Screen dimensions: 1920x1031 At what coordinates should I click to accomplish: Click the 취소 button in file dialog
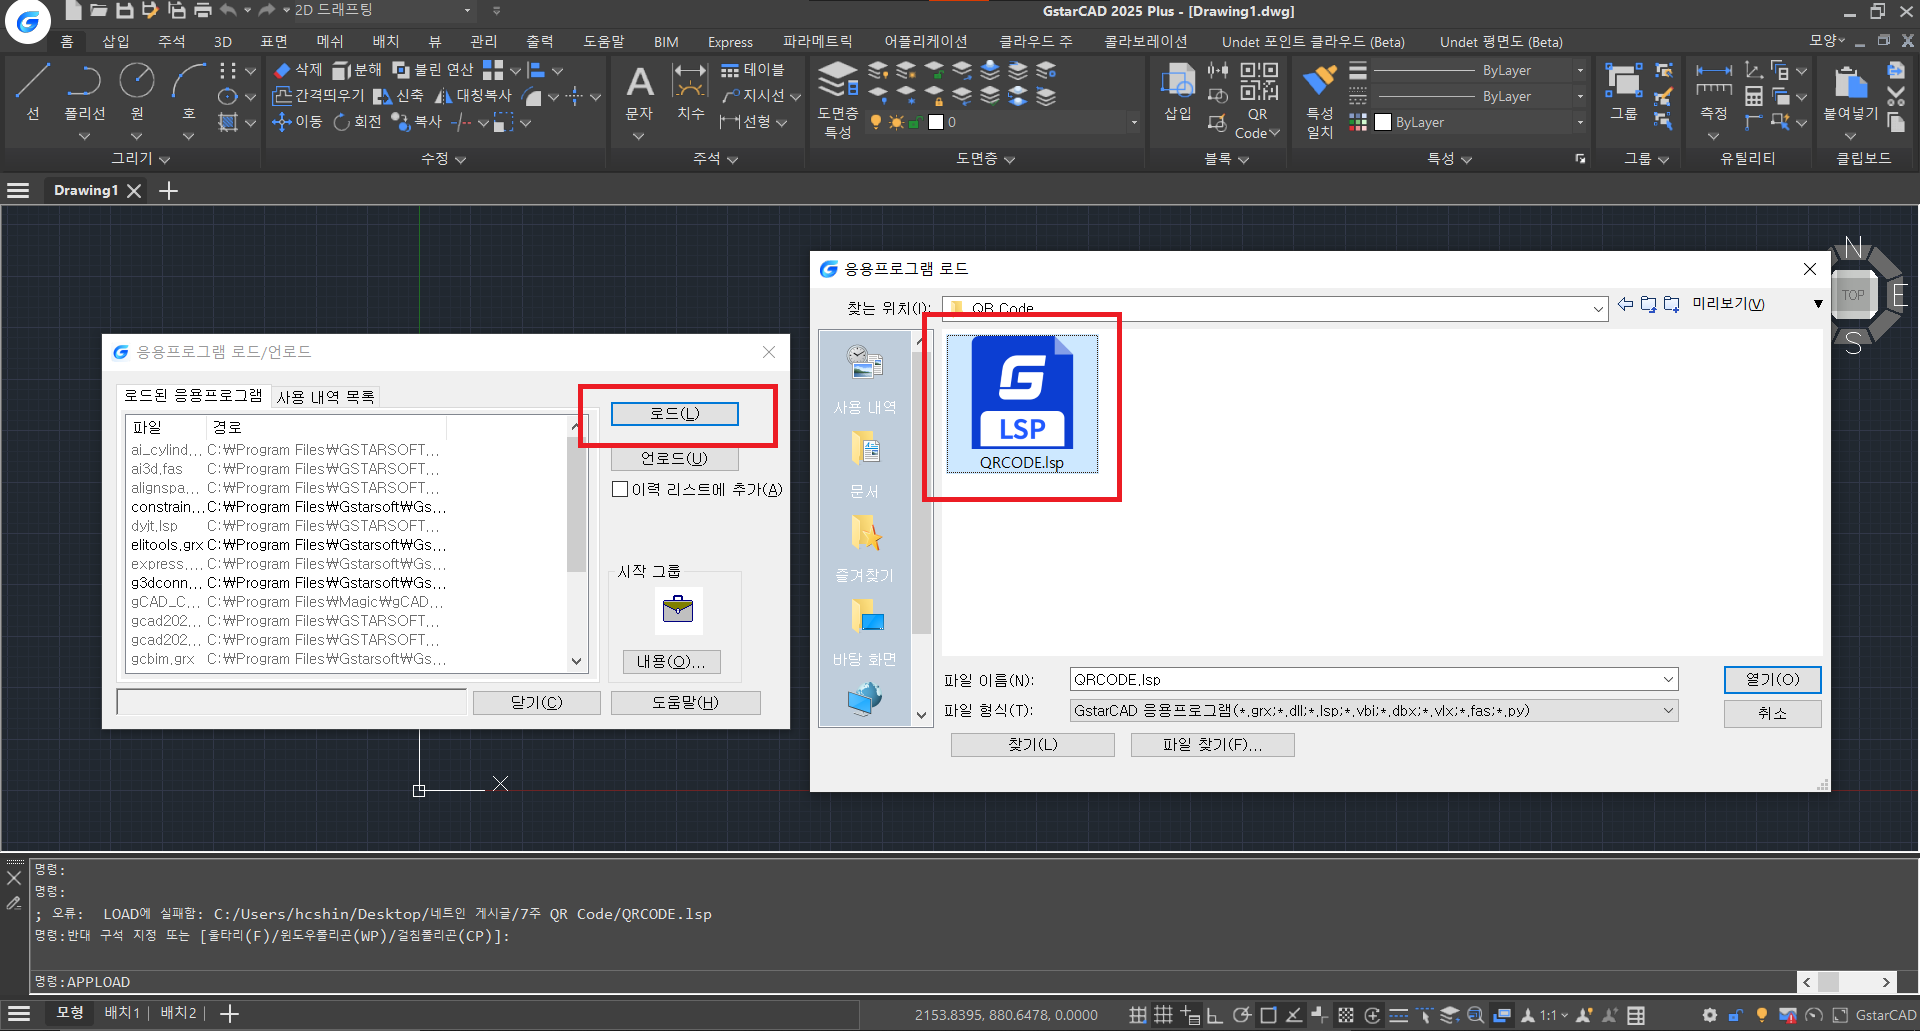[x=1773, y=713]
